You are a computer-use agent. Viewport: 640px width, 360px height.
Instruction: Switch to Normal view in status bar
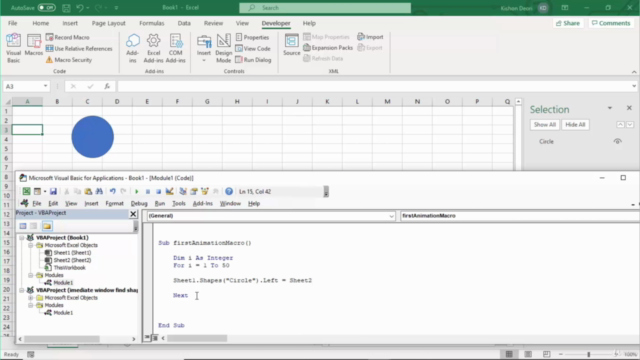click(509, 354)
